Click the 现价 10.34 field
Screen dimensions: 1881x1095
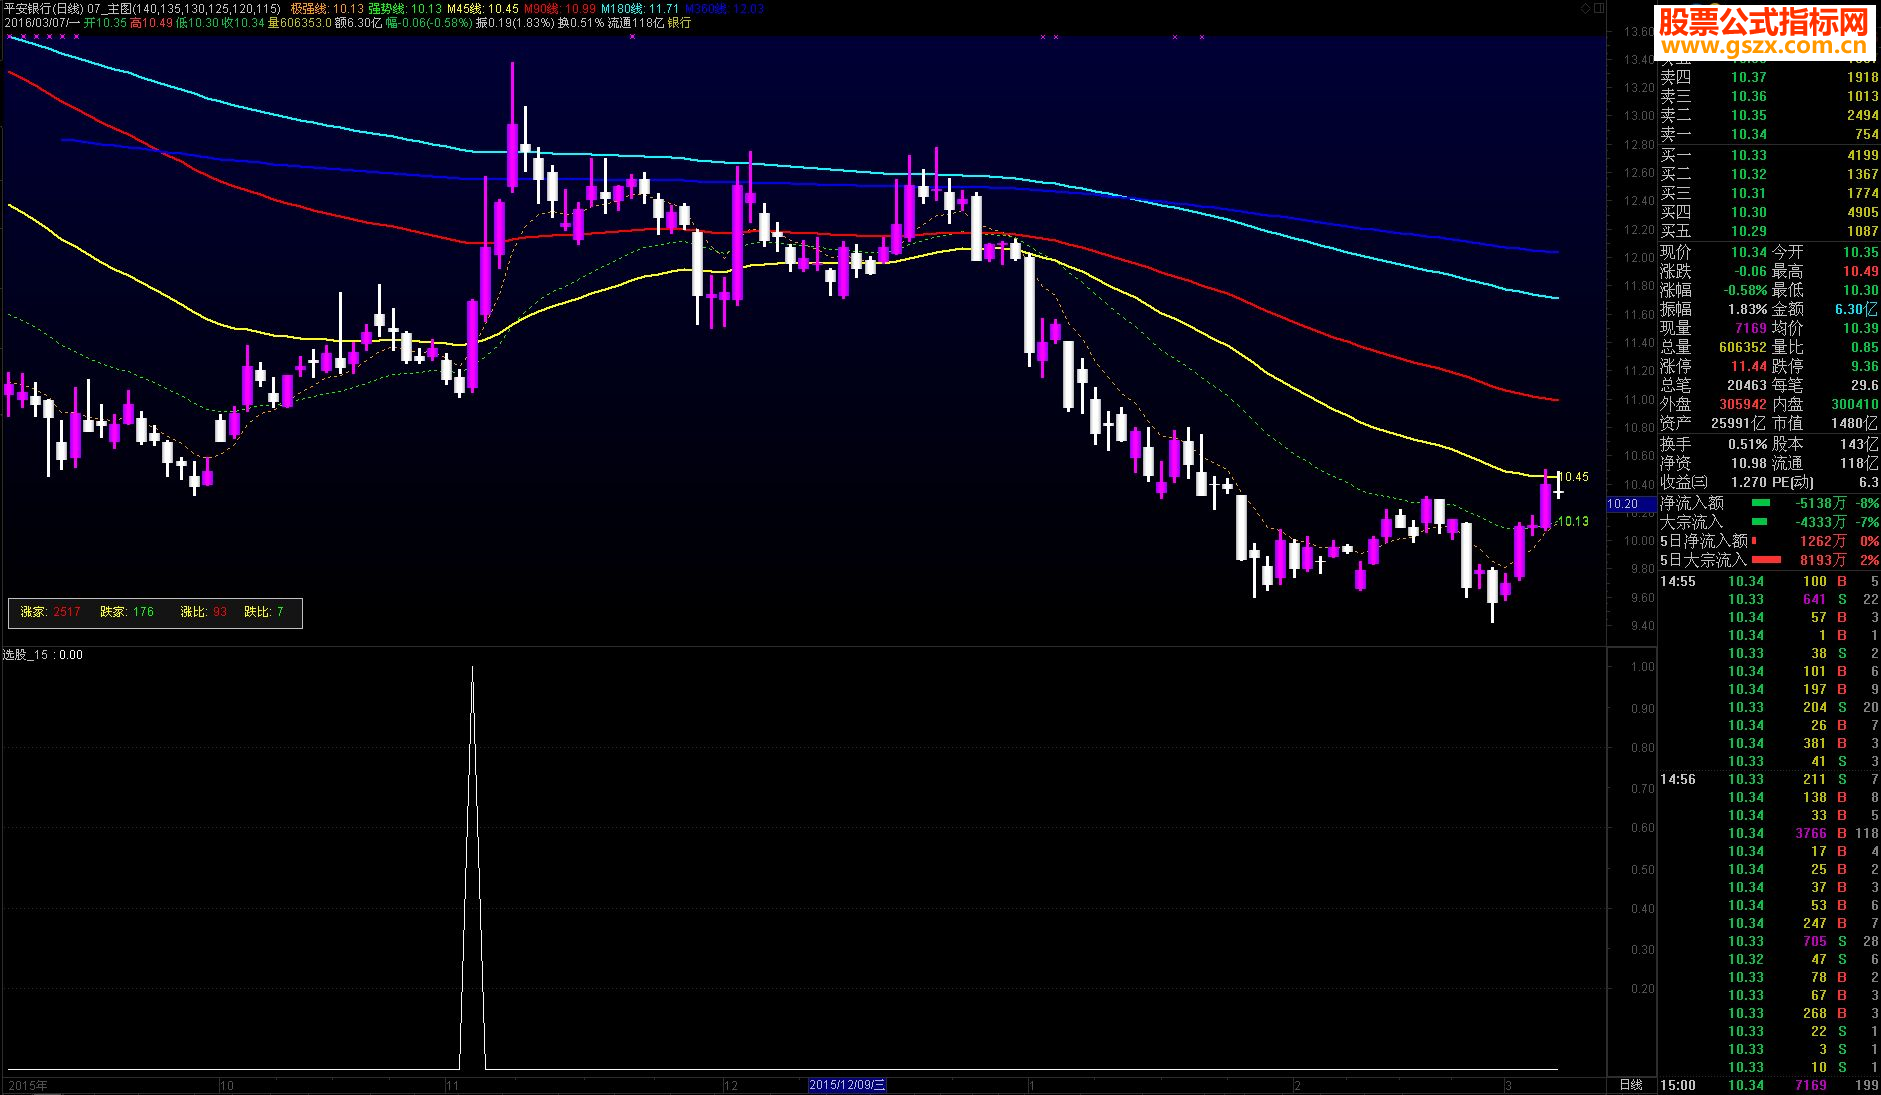1714,253
